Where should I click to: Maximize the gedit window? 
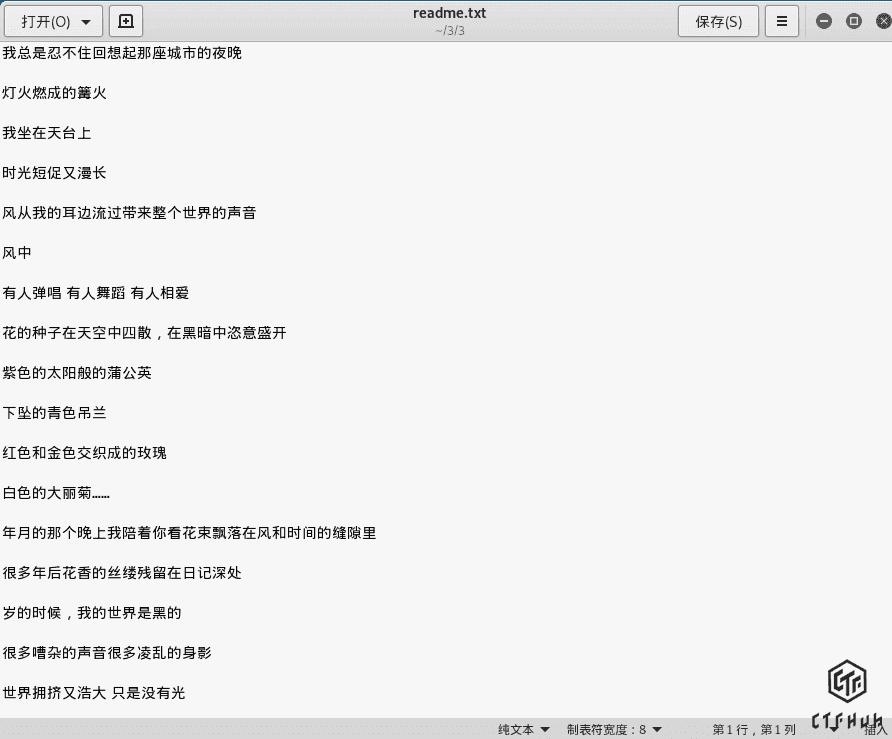pos(854,21)
